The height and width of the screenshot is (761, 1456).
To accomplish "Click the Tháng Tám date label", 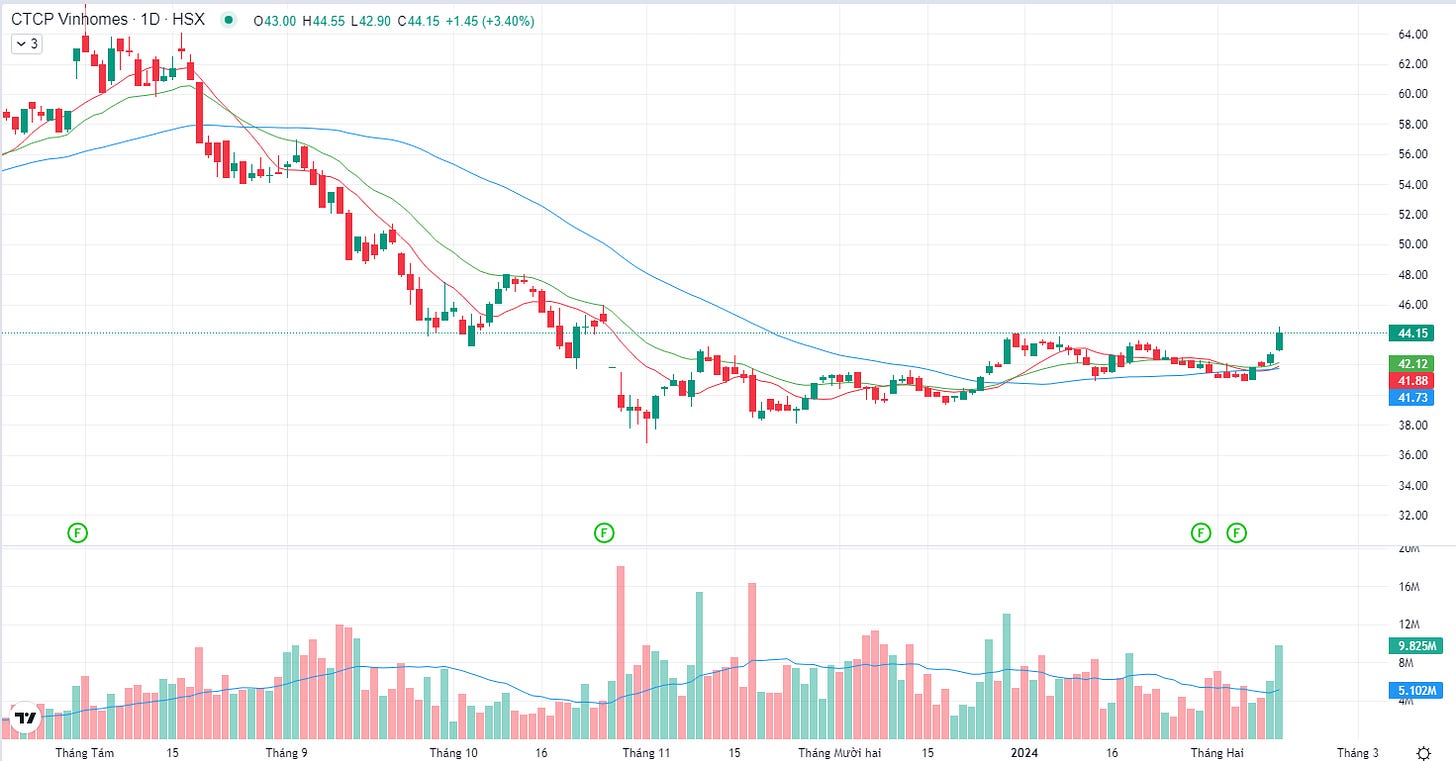I will [x=85, y=752].
